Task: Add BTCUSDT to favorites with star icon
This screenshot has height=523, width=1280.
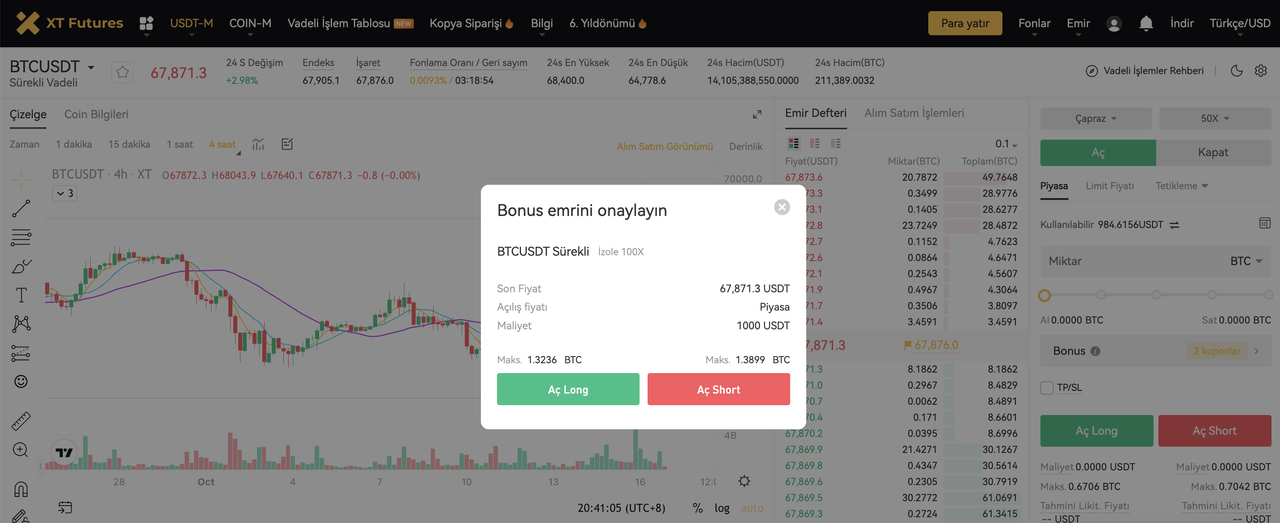Action: [x=122, y=72]
